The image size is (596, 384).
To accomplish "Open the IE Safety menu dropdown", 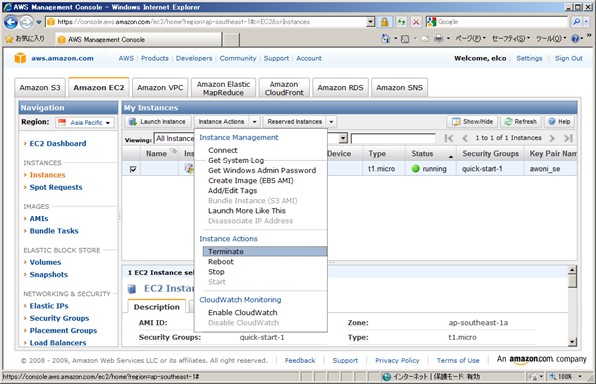I will coord(510,38).
